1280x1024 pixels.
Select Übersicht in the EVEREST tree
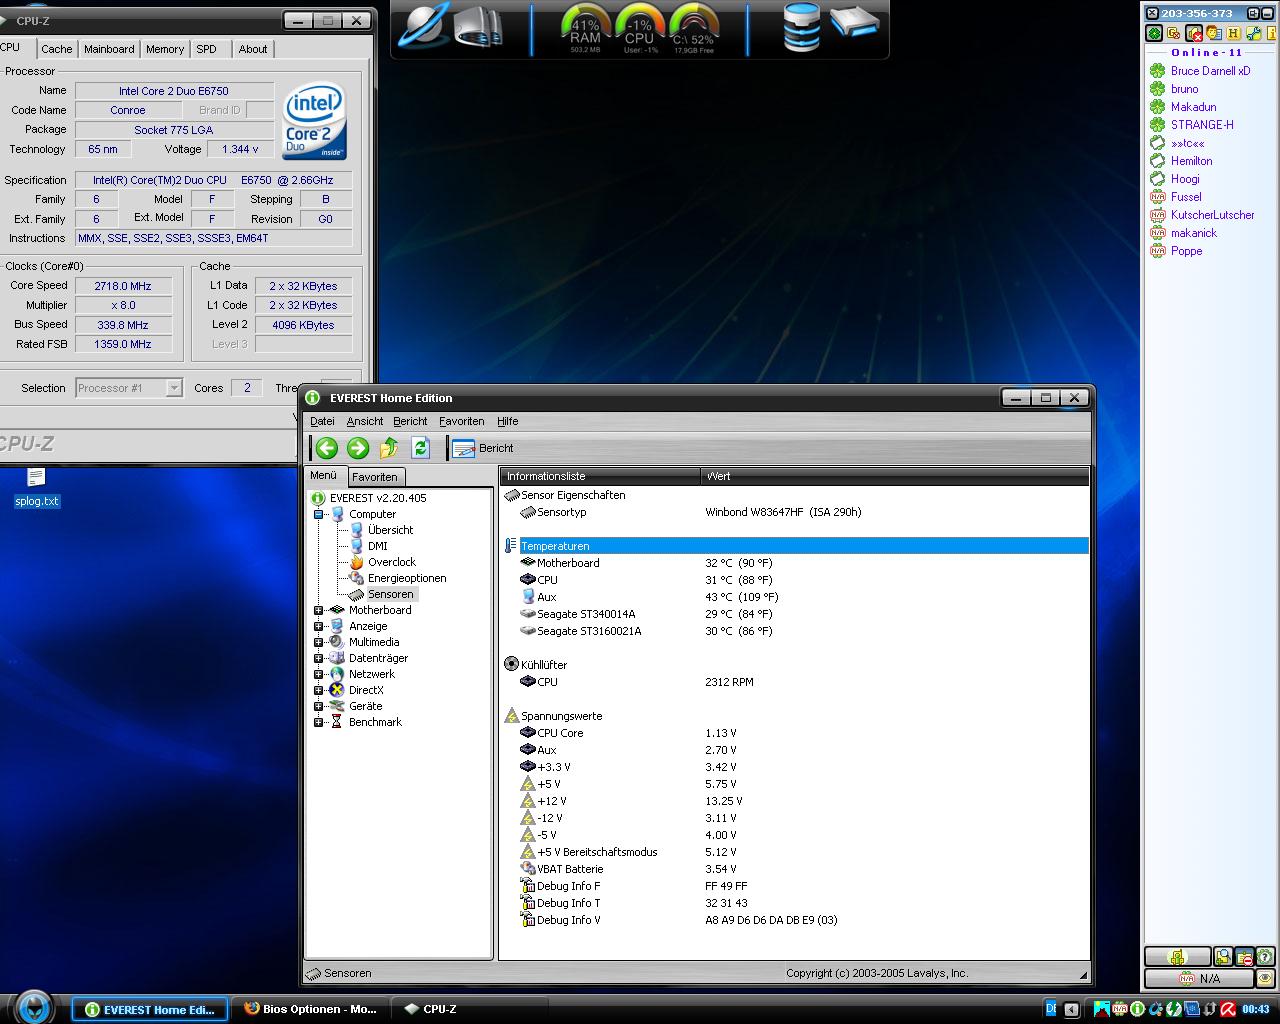[x=390, y=530]
